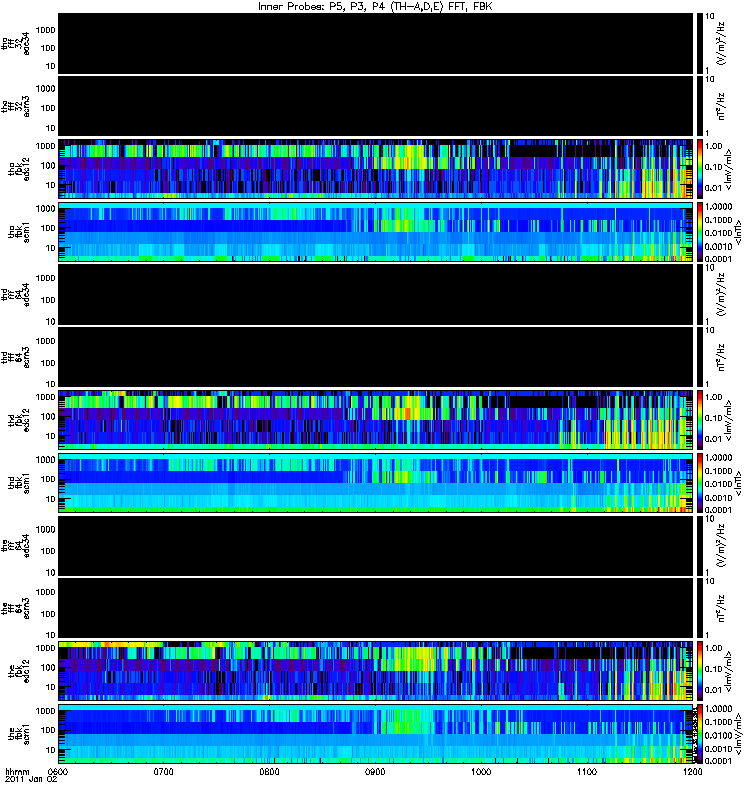Image resolution: width=750 pixels, height=800 pixels.
Task: Select the 0900 time axis label
Action: 375,771
